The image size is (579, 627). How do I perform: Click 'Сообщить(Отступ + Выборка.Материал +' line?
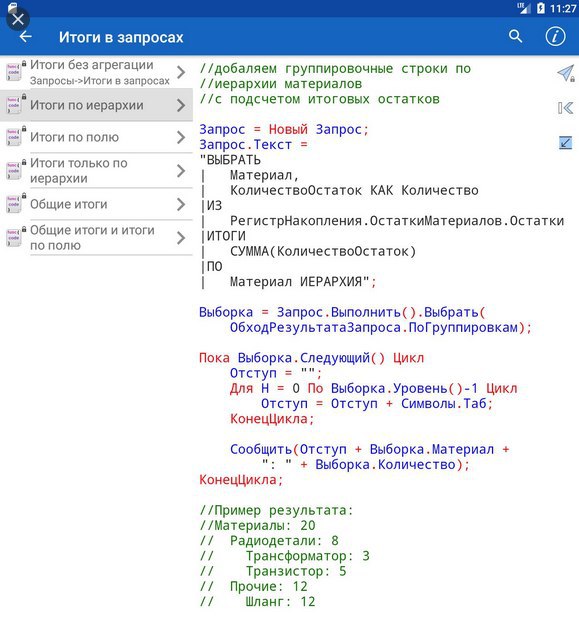369,449
